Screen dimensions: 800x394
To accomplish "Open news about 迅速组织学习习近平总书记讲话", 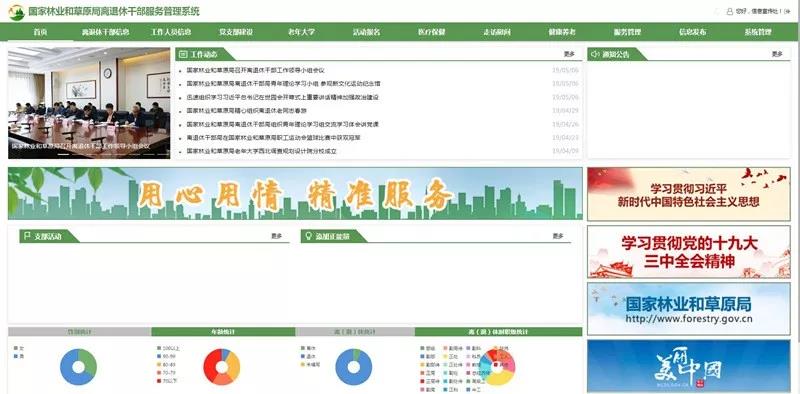I will (283, 97).
